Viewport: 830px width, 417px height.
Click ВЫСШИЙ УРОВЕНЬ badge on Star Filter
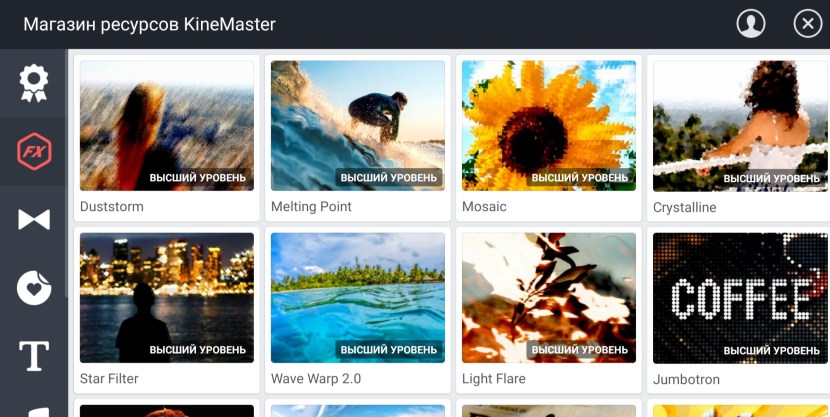(x=197, y=350)
